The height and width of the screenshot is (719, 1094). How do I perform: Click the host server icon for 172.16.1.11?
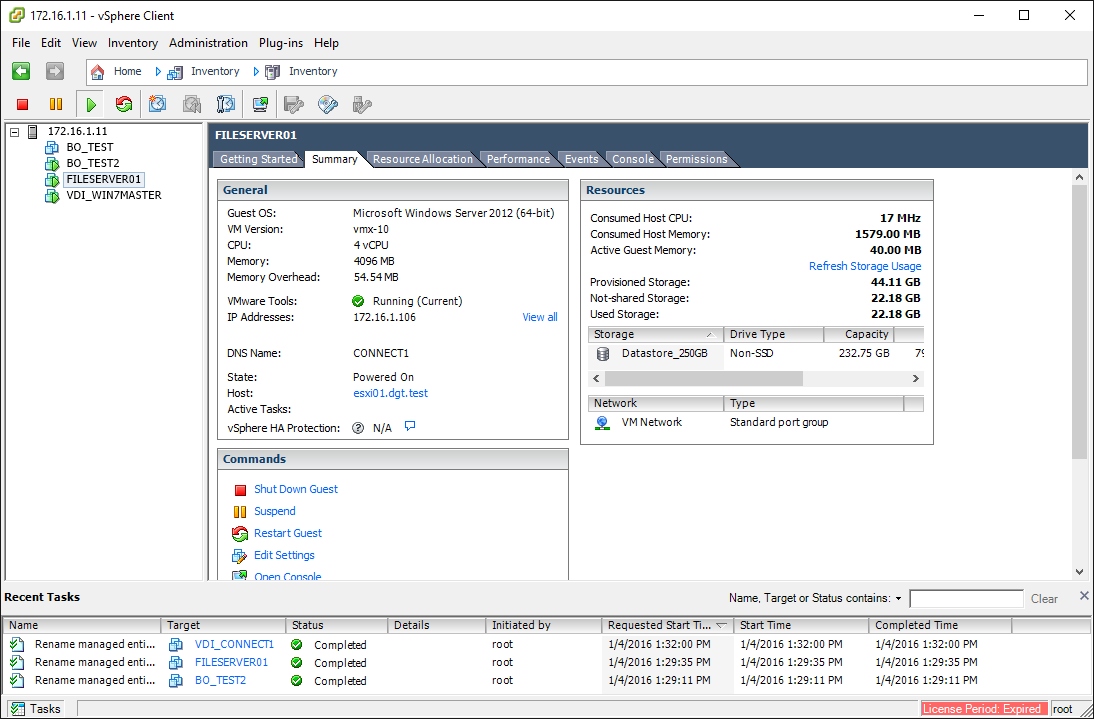(x=33, y=131)
